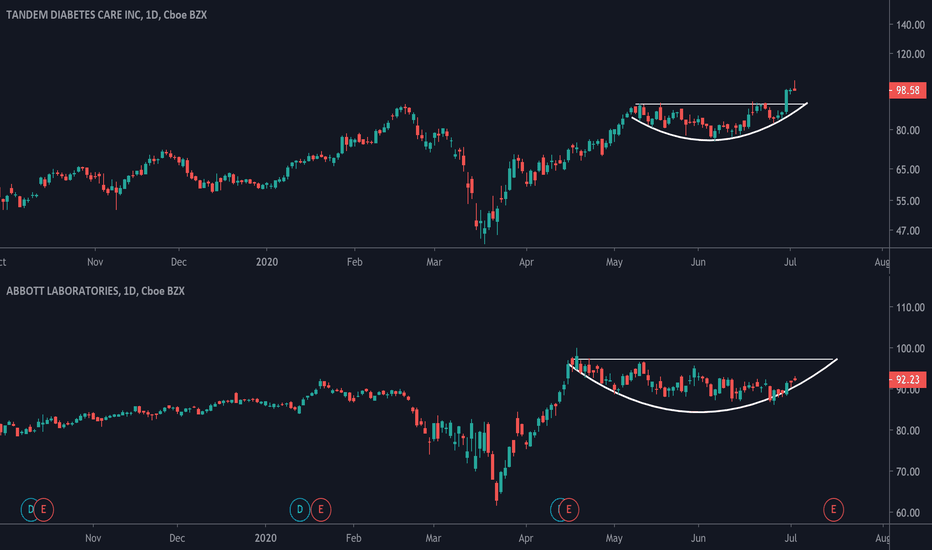932x550 pixels.
Task: Select the Feb label on Abbott time axis
Action: coord(354,538)
